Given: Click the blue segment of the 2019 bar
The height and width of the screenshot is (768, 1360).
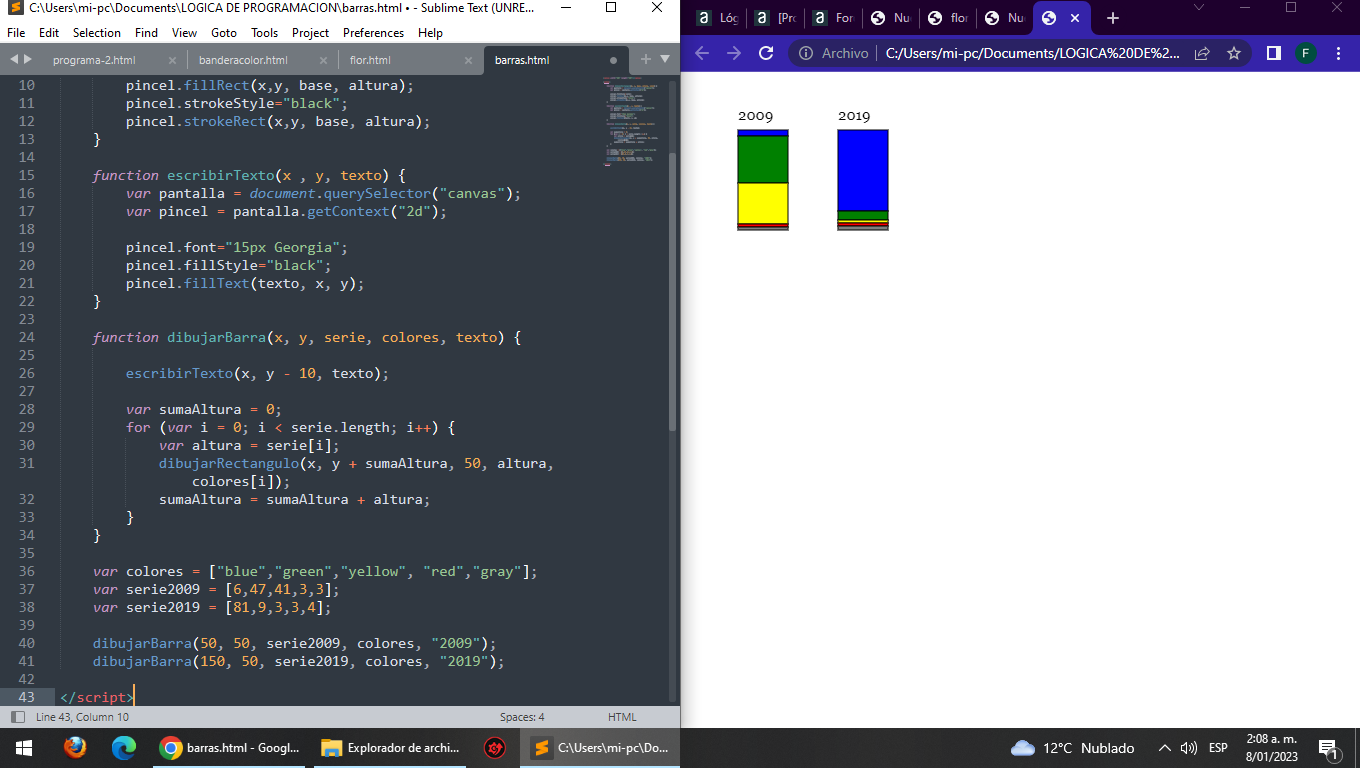Looking at the screenshot, I should tap(863, 170).
